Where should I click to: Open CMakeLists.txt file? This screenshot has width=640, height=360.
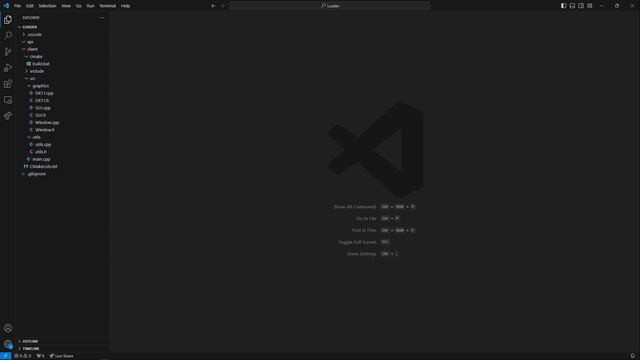pos(63,167)
